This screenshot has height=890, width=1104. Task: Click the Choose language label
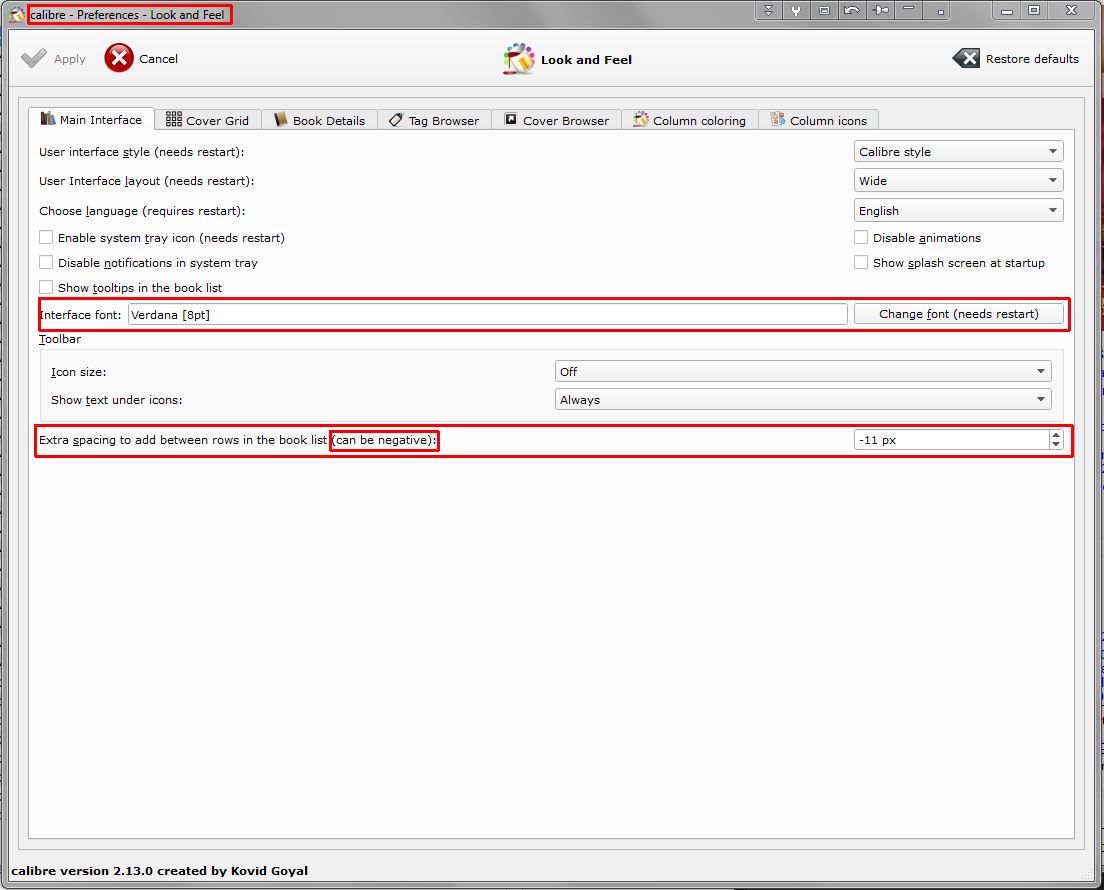point(142,211)
